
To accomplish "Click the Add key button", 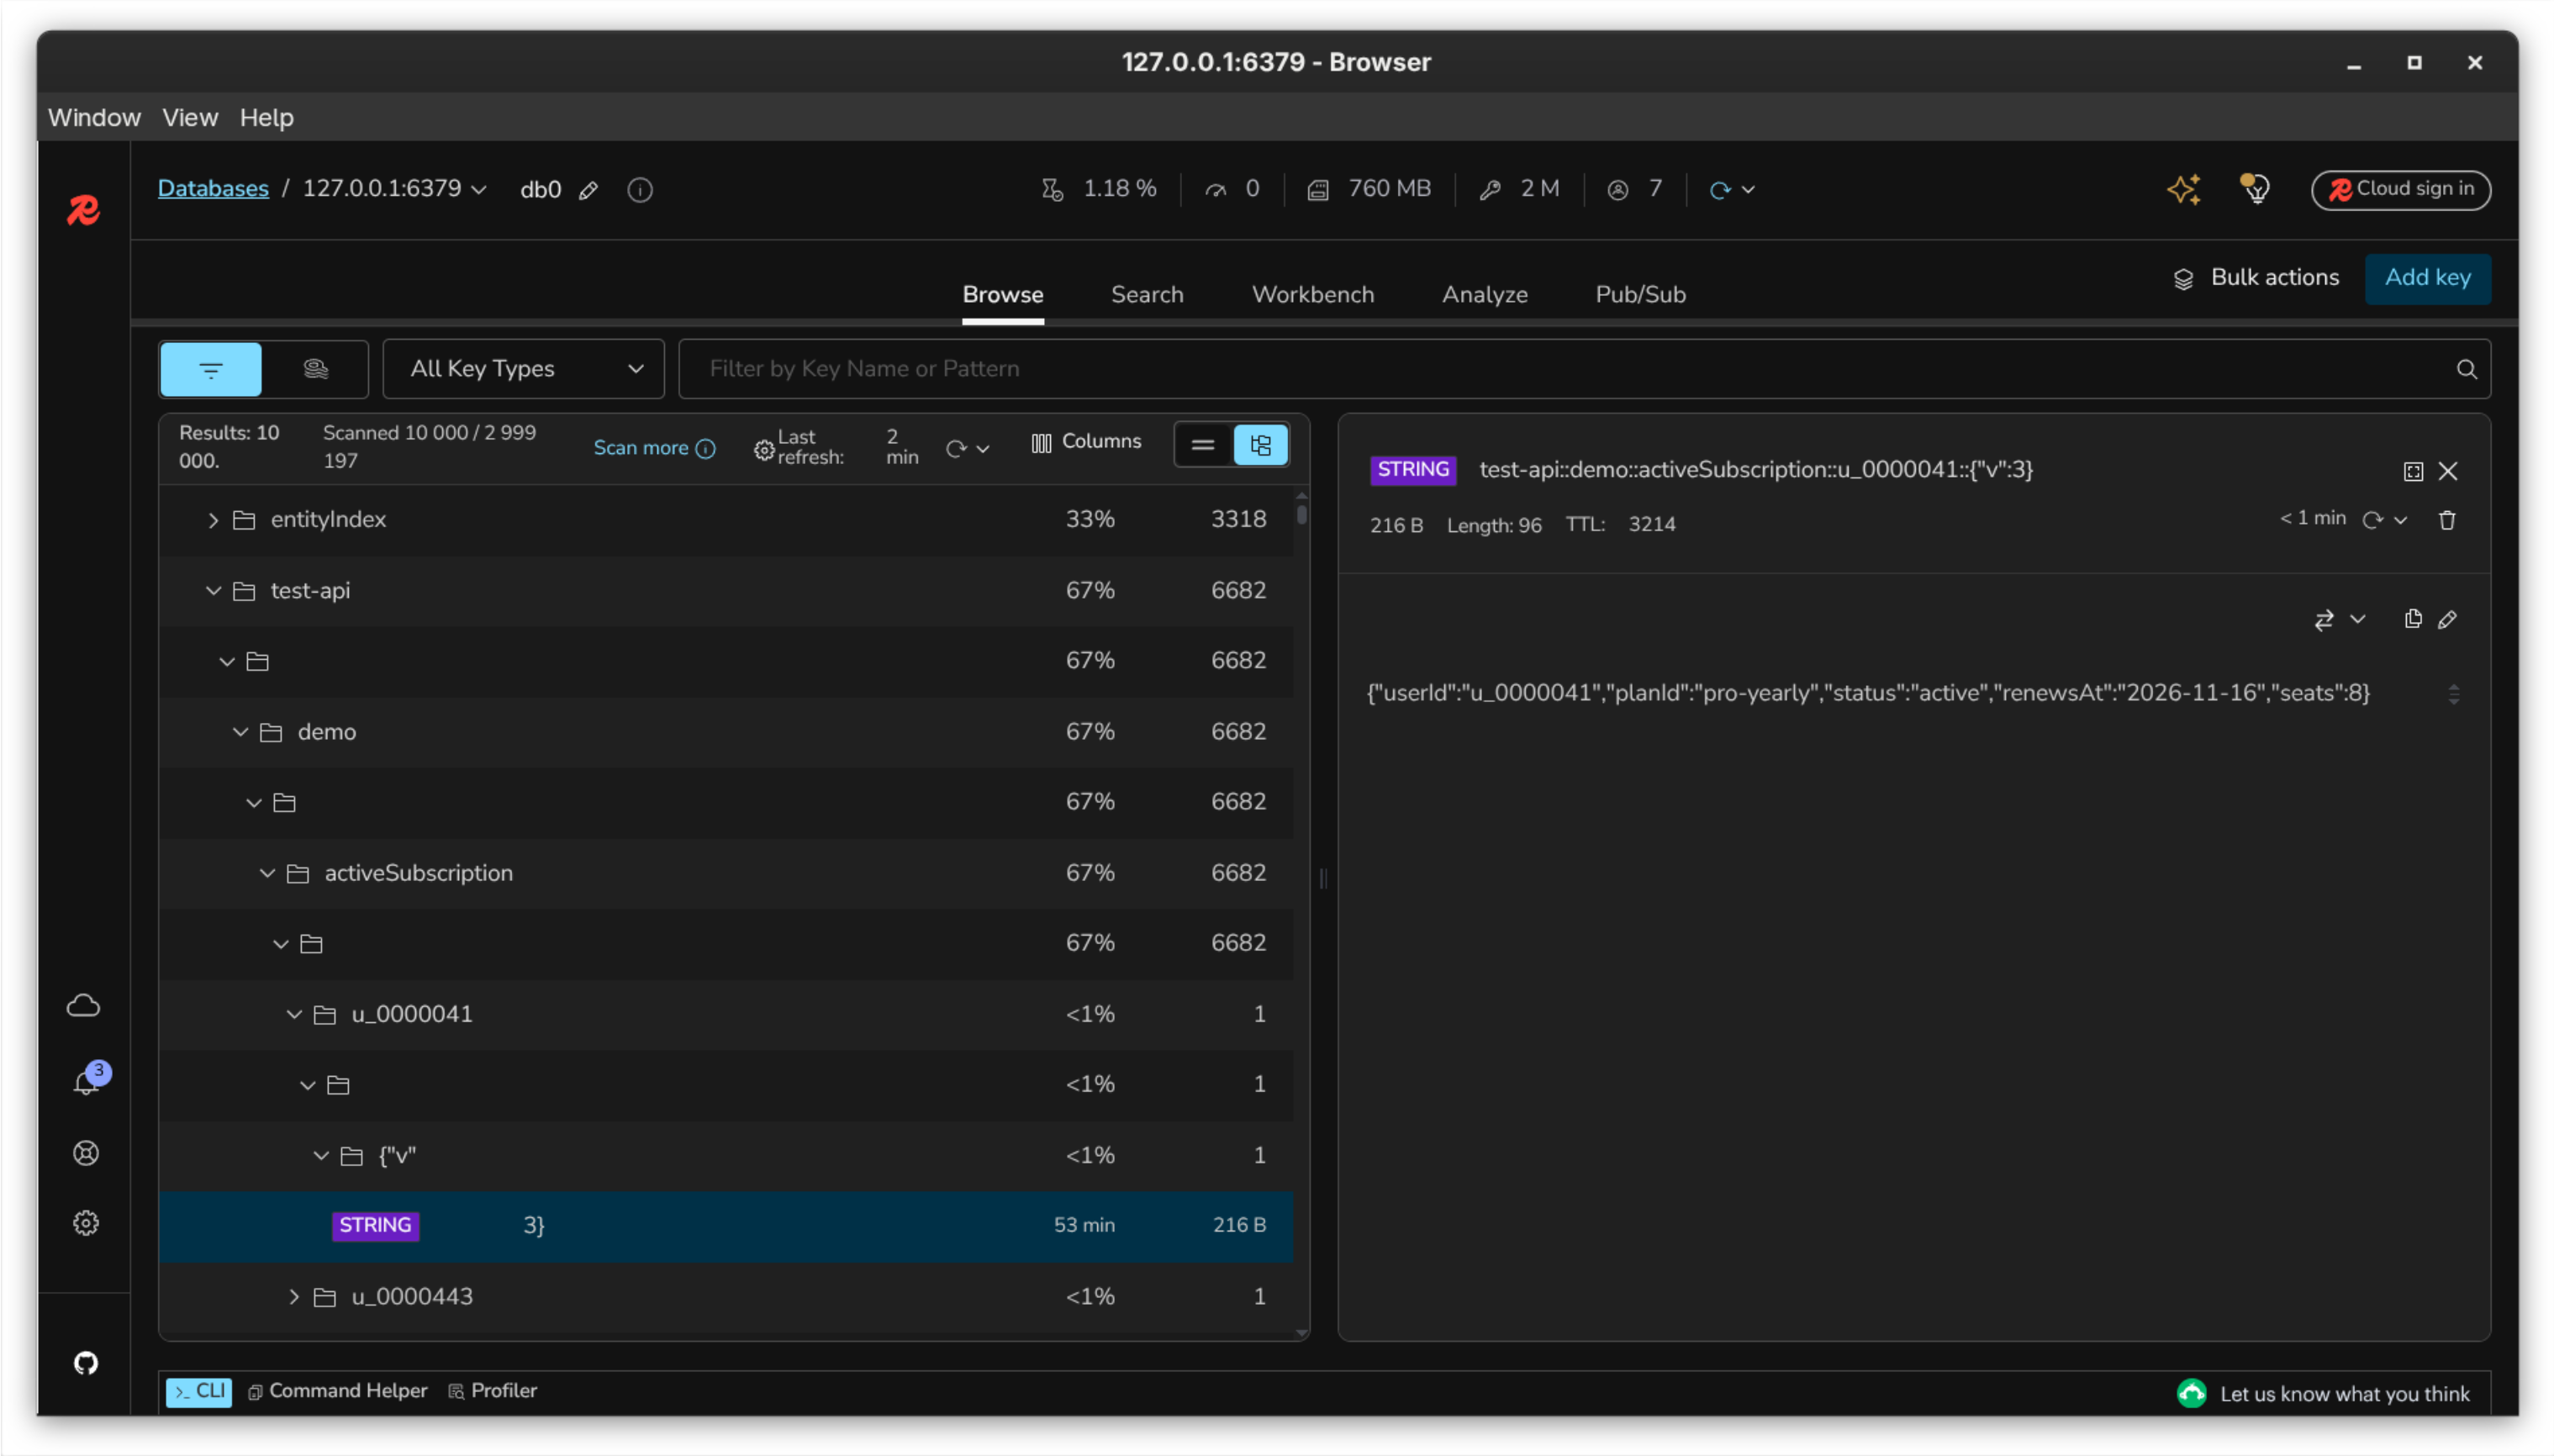I will point(2427,277).
